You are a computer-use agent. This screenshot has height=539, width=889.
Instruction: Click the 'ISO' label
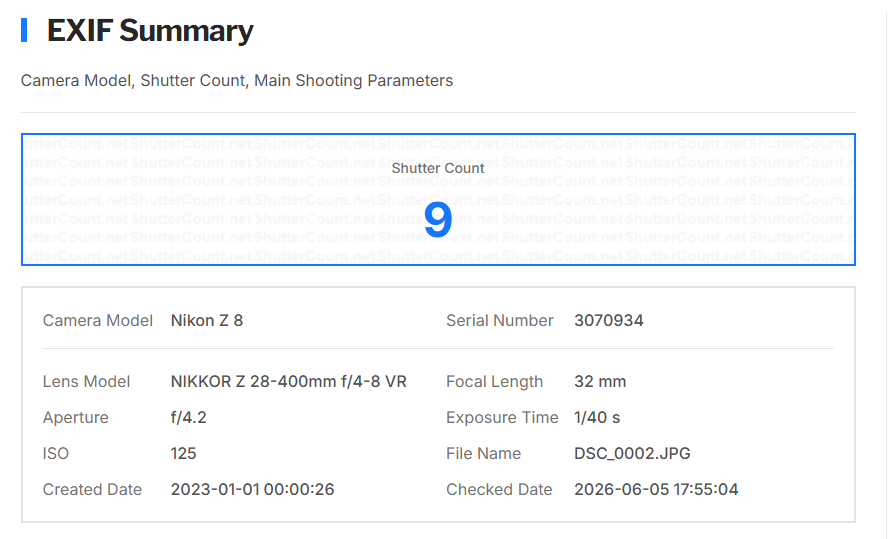point(56,454)
